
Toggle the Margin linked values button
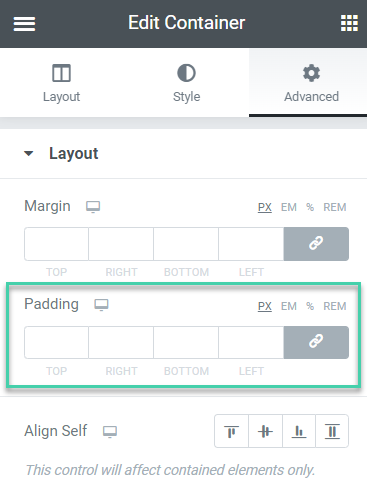coord(316,244)
